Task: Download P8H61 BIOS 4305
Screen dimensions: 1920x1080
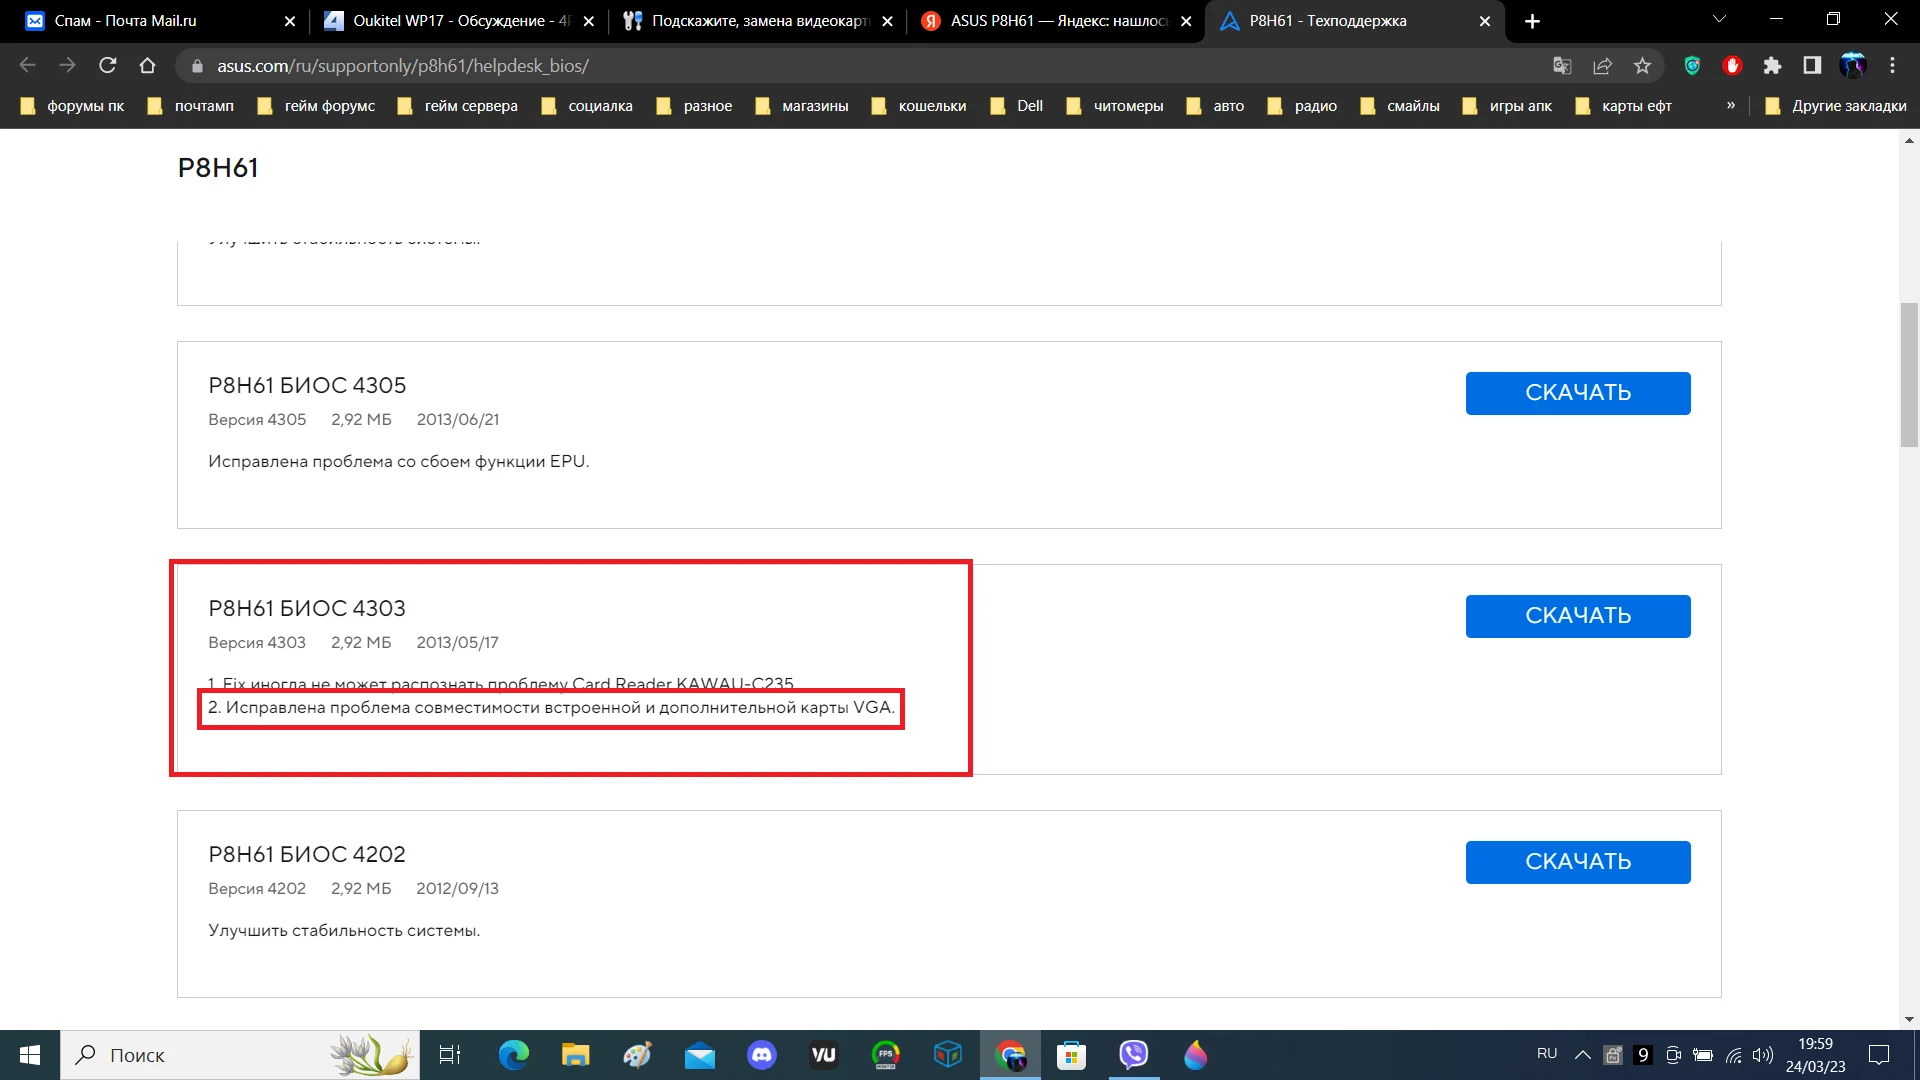Action: click(1577, 393)
